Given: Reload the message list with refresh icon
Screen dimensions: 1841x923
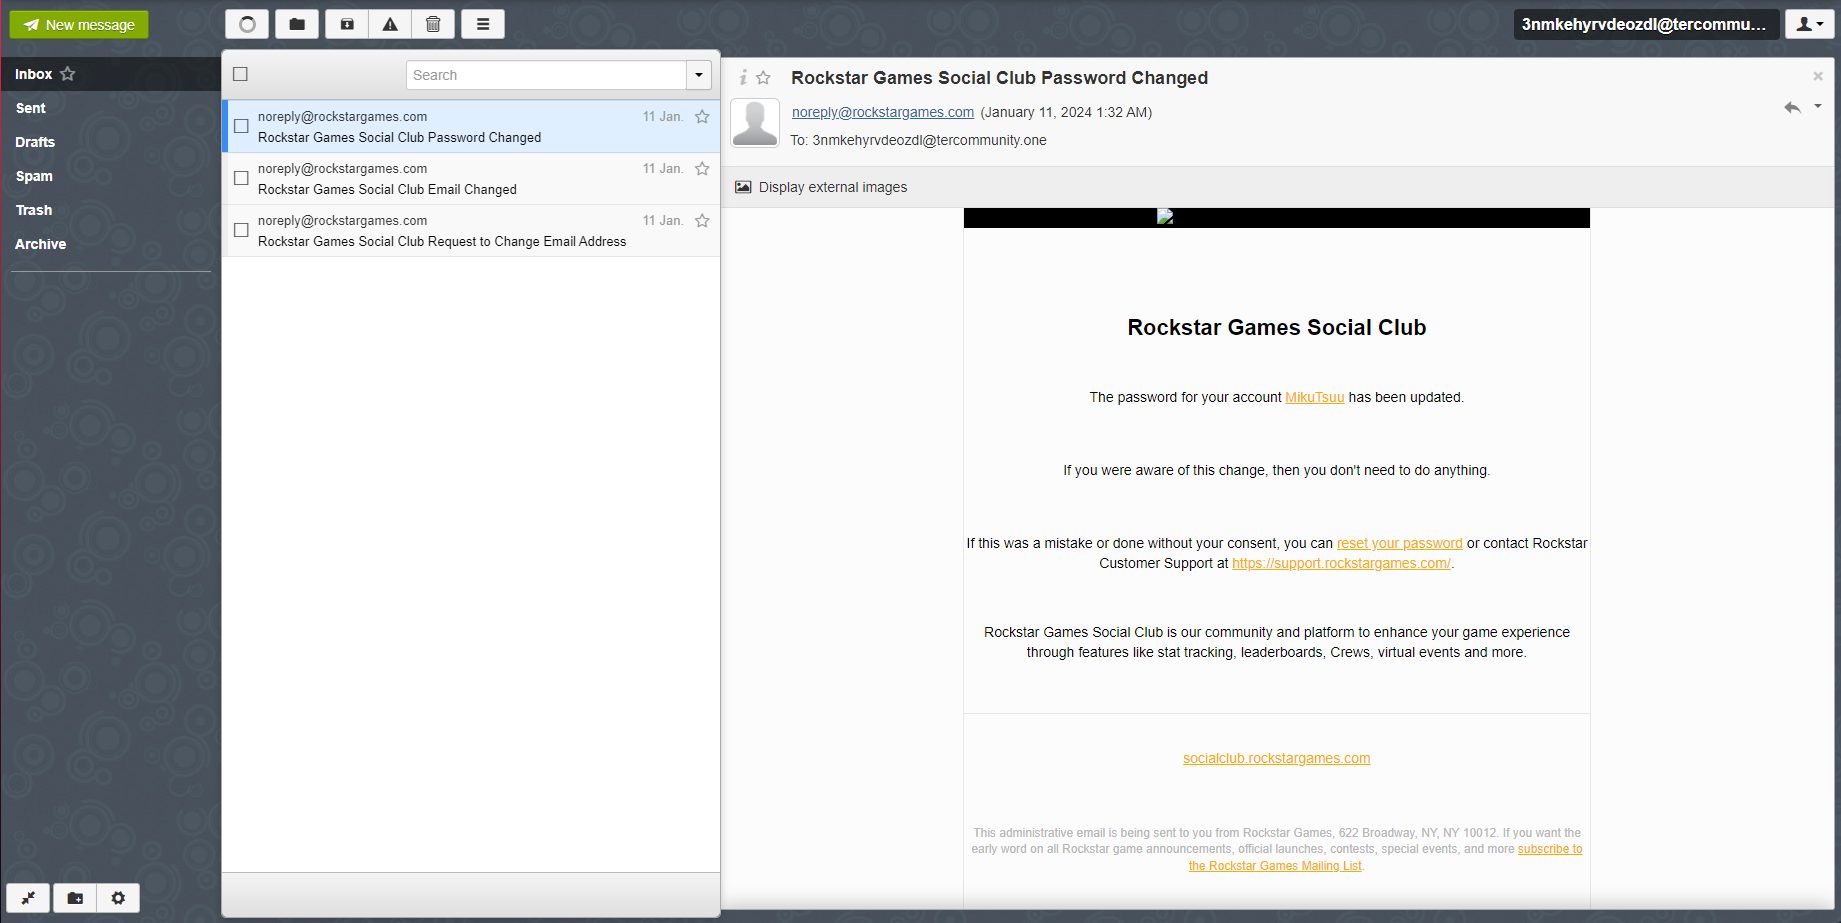Looking at the screenshot, I should pyautogui.click(x=247, y=24).
